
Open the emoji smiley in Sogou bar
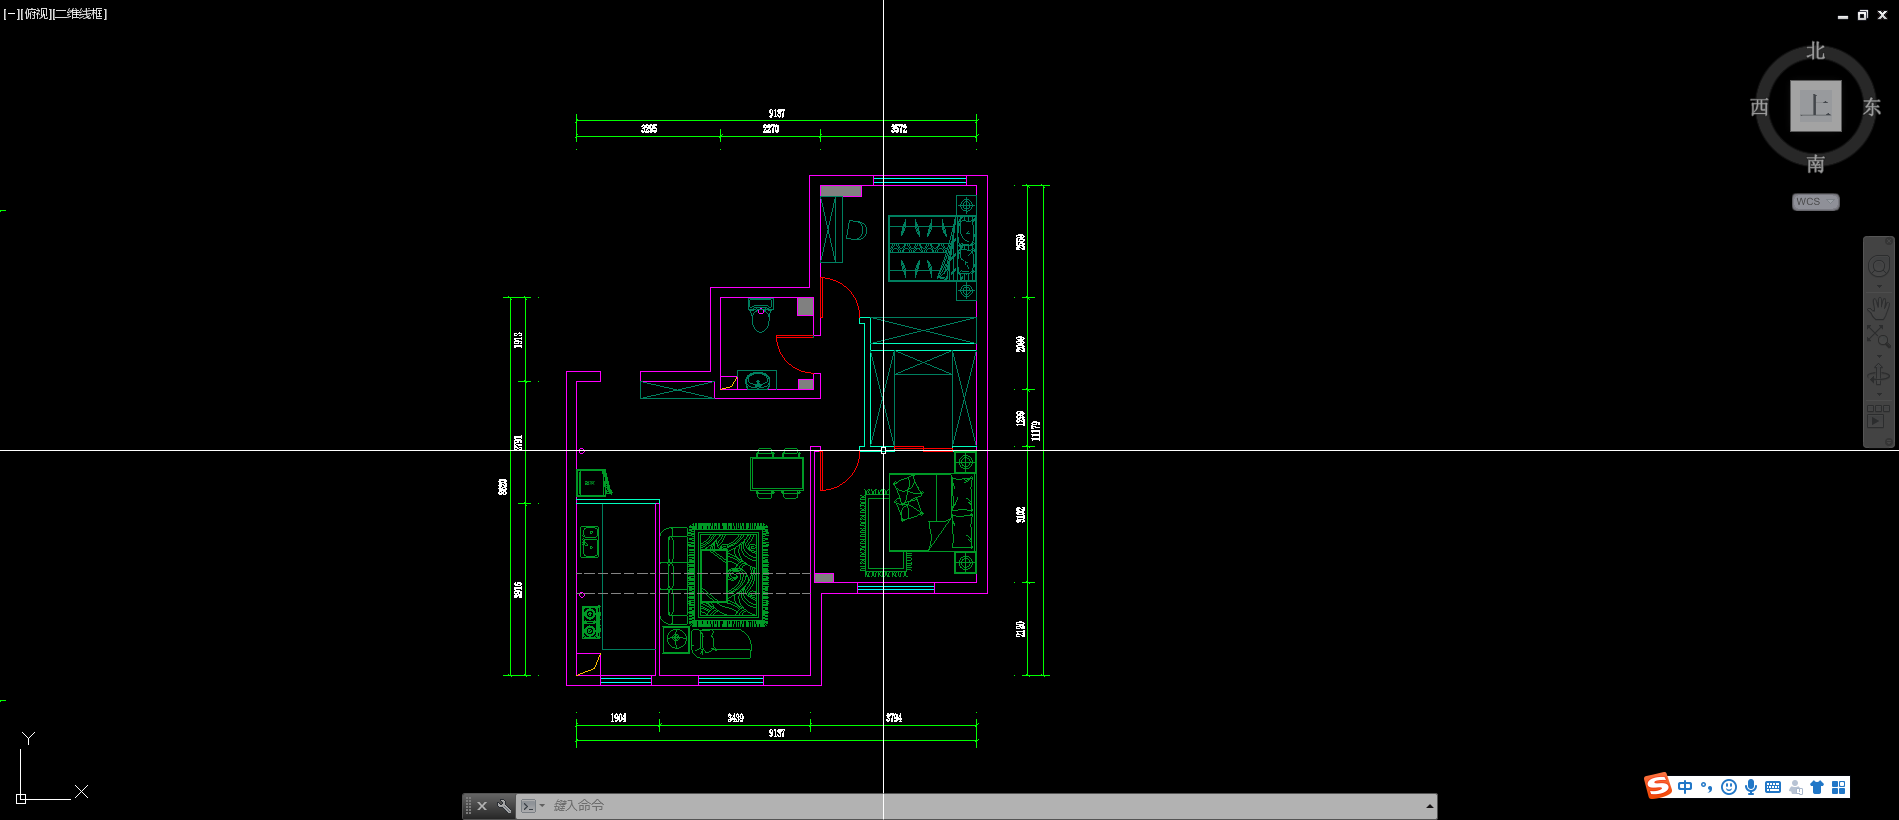click(x=1729, y=787)
